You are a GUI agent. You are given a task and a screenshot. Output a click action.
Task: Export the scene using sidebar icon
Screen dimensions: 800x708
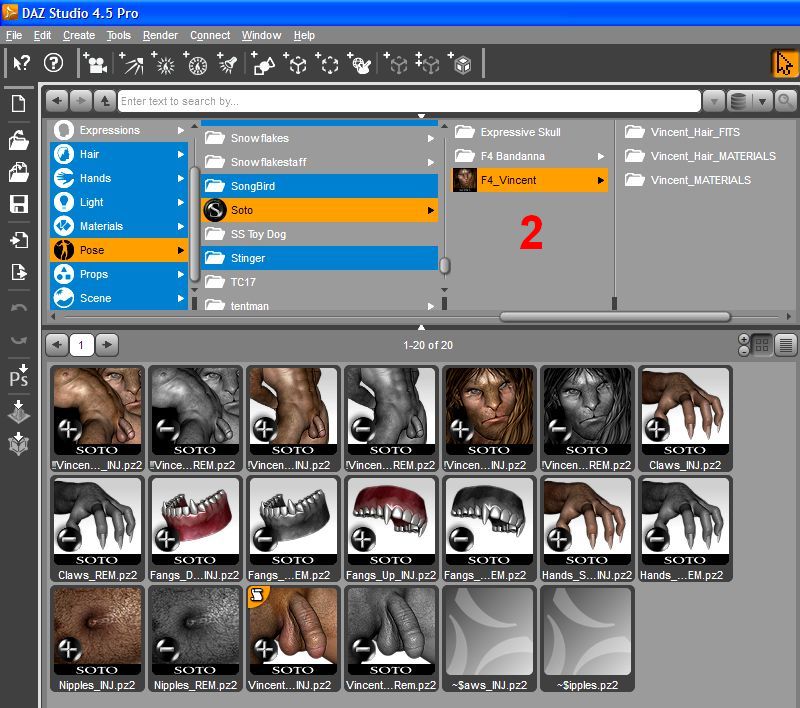coord(19,272)
